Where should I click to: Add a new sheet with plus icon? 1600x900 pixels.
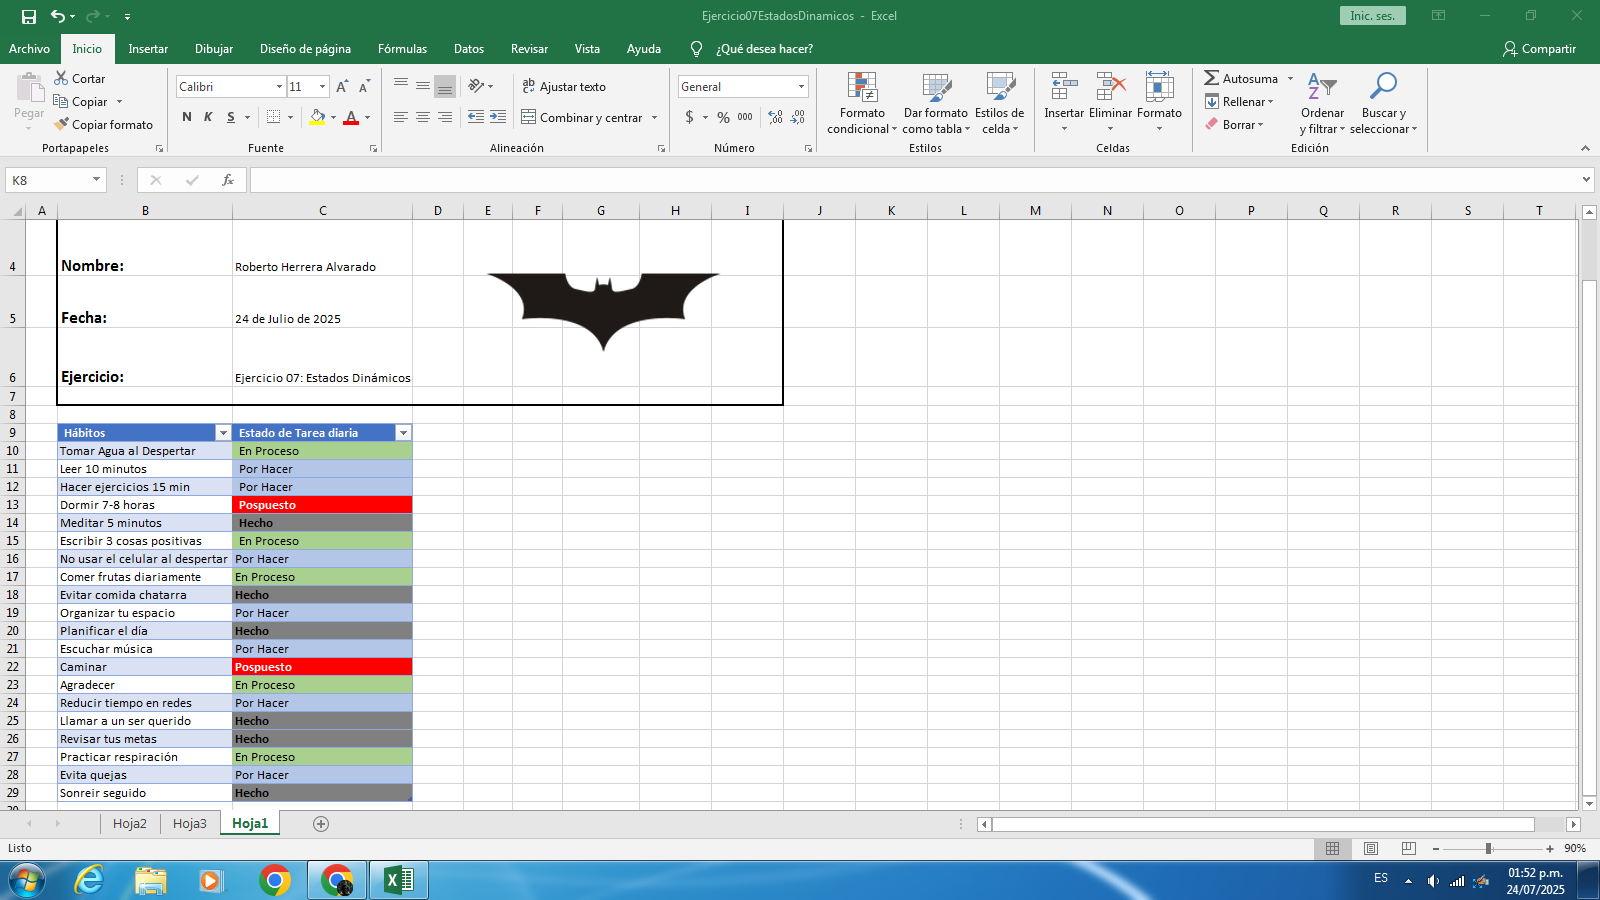point(321,823)
